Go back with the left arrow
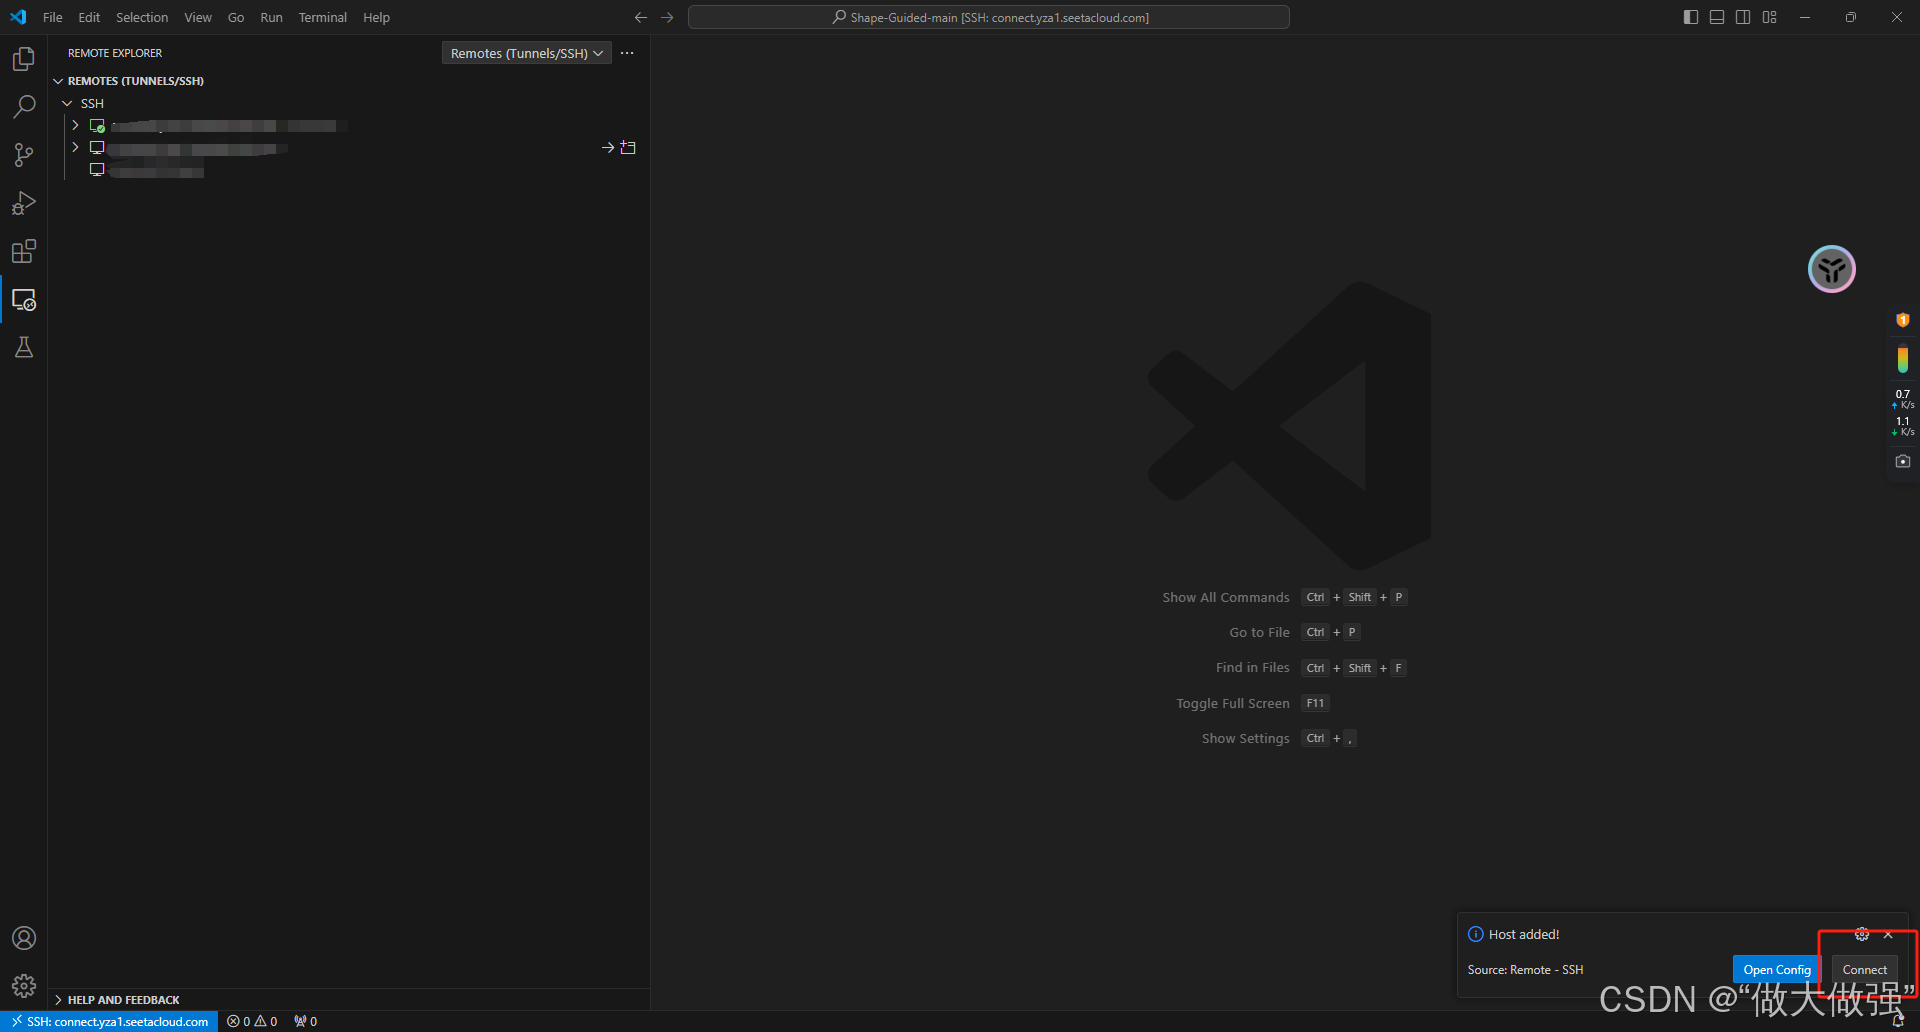 (x=641, y=17)
